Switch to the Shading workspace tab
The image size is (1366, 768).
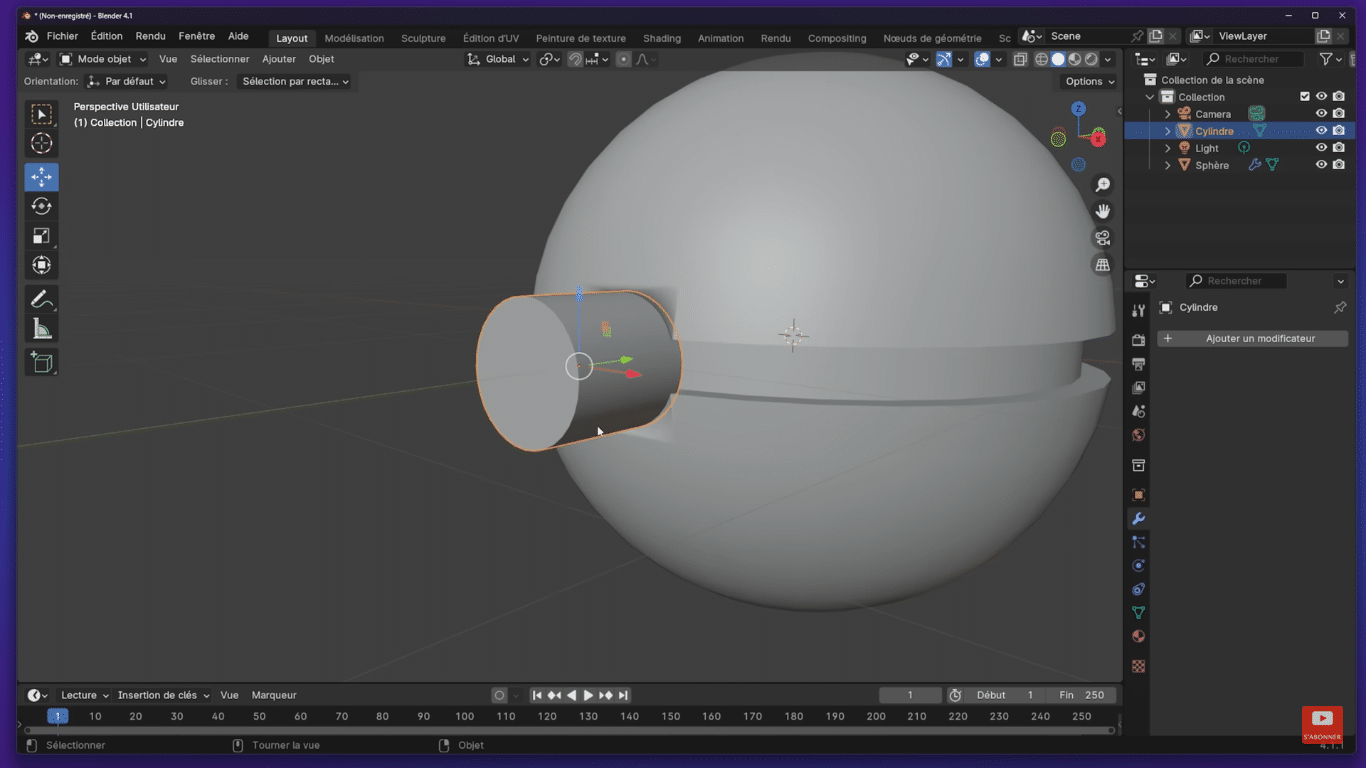(x=661, y=38)
